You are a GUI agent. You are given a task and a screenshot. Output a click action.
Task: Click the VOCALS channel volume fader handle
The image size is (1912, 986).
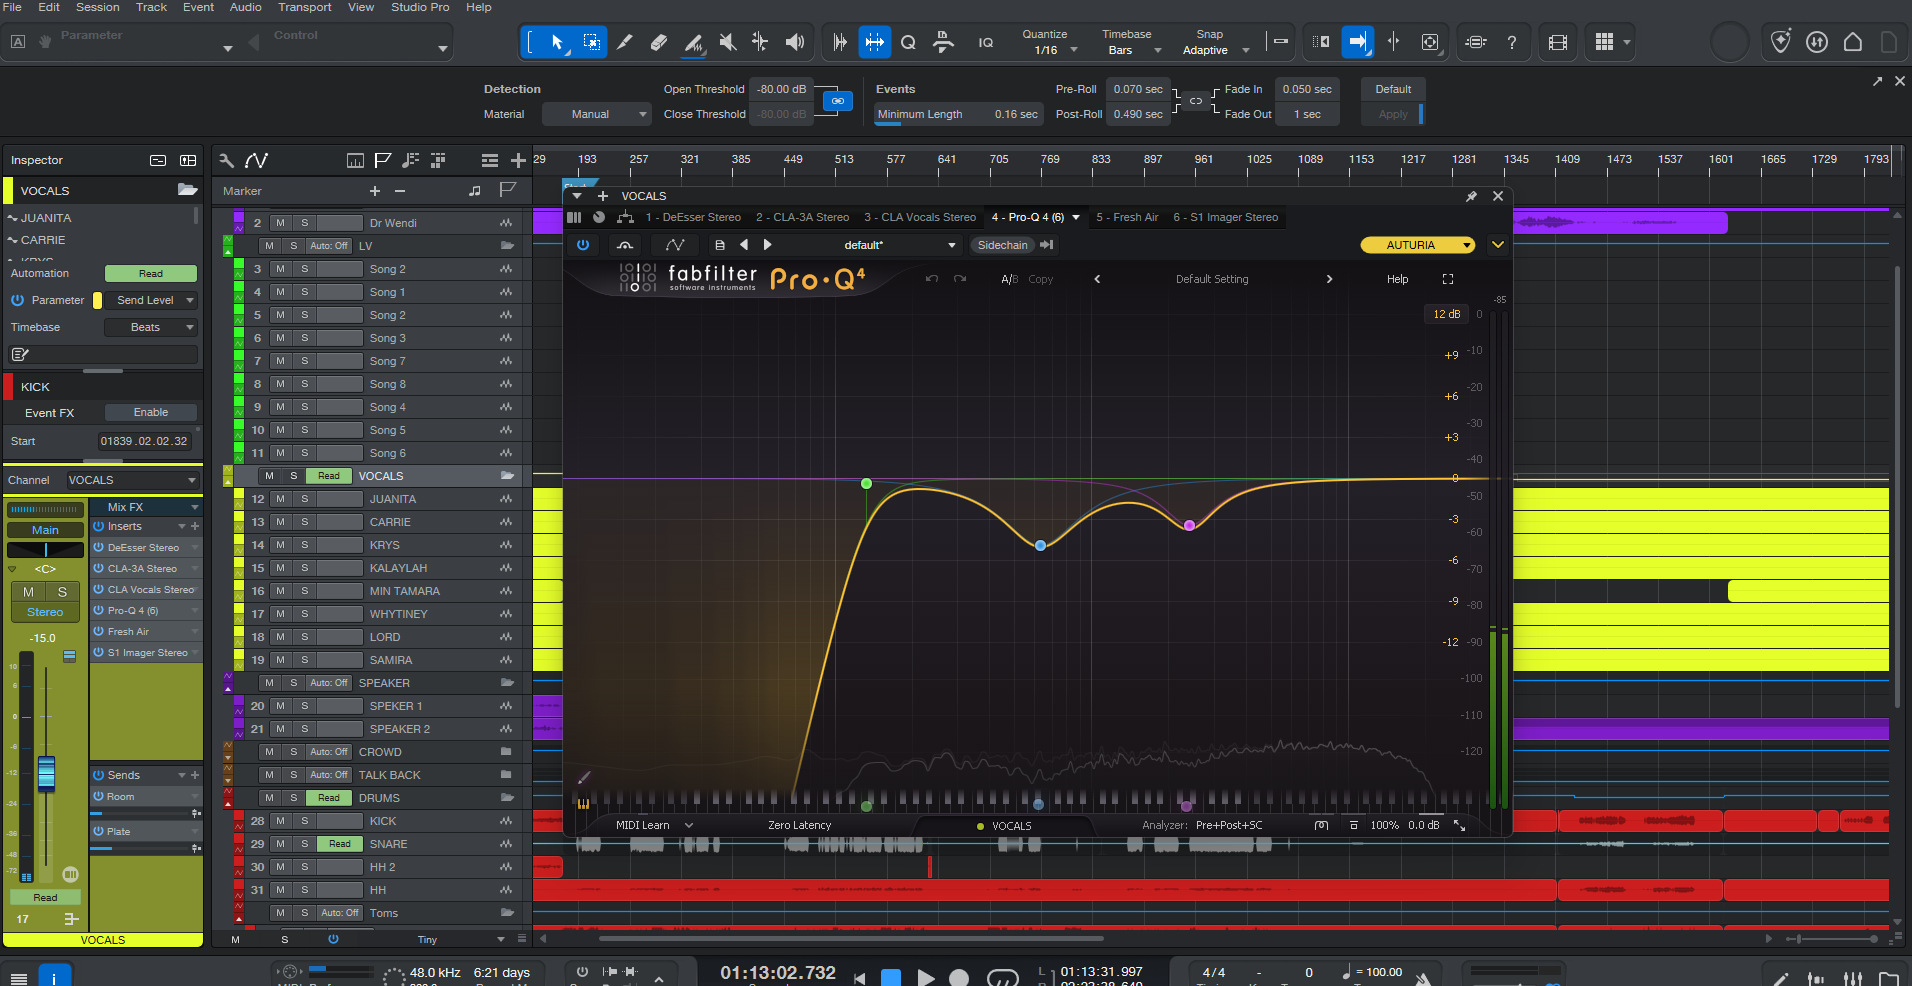[x=46, y=774]
